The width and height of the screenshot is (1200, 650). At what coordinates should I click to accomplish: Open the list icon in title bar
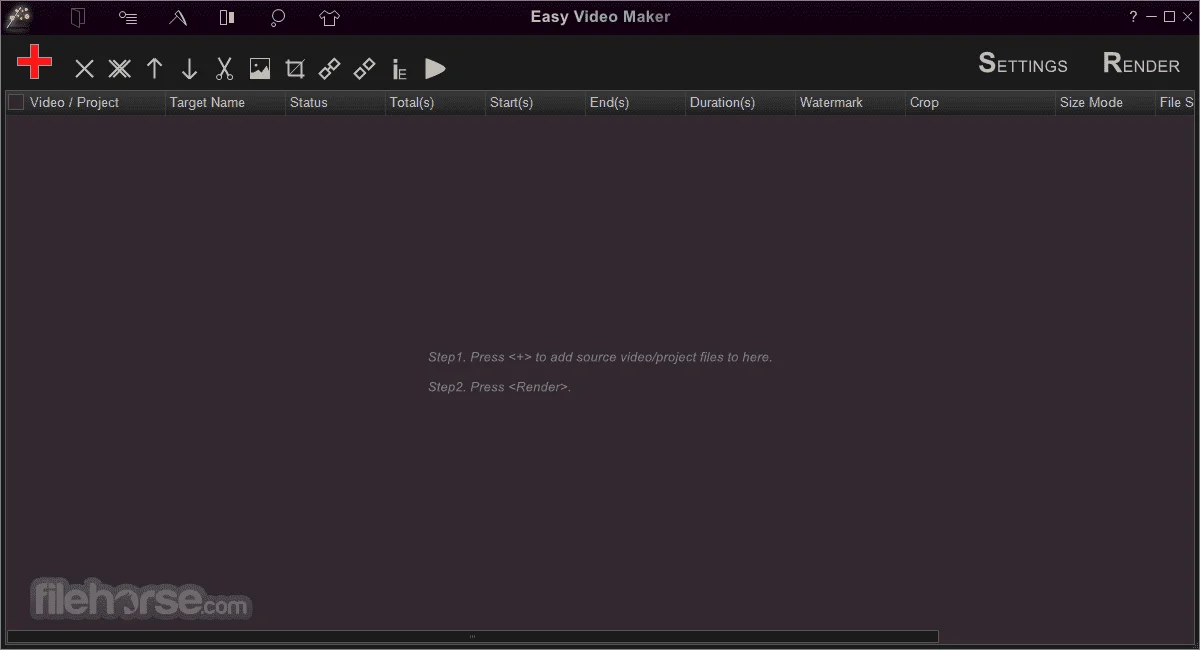(128, 17)
